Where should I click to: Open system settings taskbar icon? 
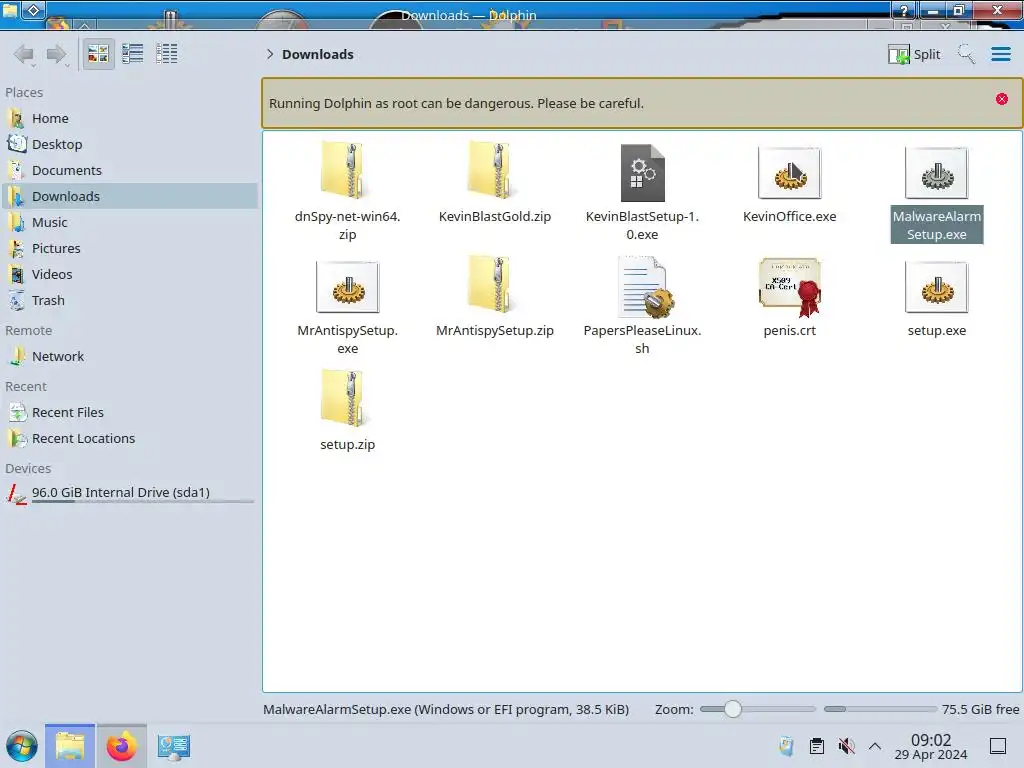[x=173, y=746]
